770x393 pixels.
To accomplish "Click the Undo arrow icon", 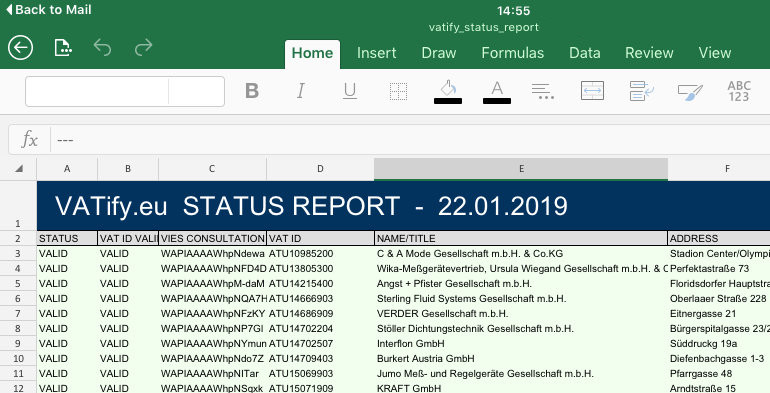I will [x=102, y=48].
